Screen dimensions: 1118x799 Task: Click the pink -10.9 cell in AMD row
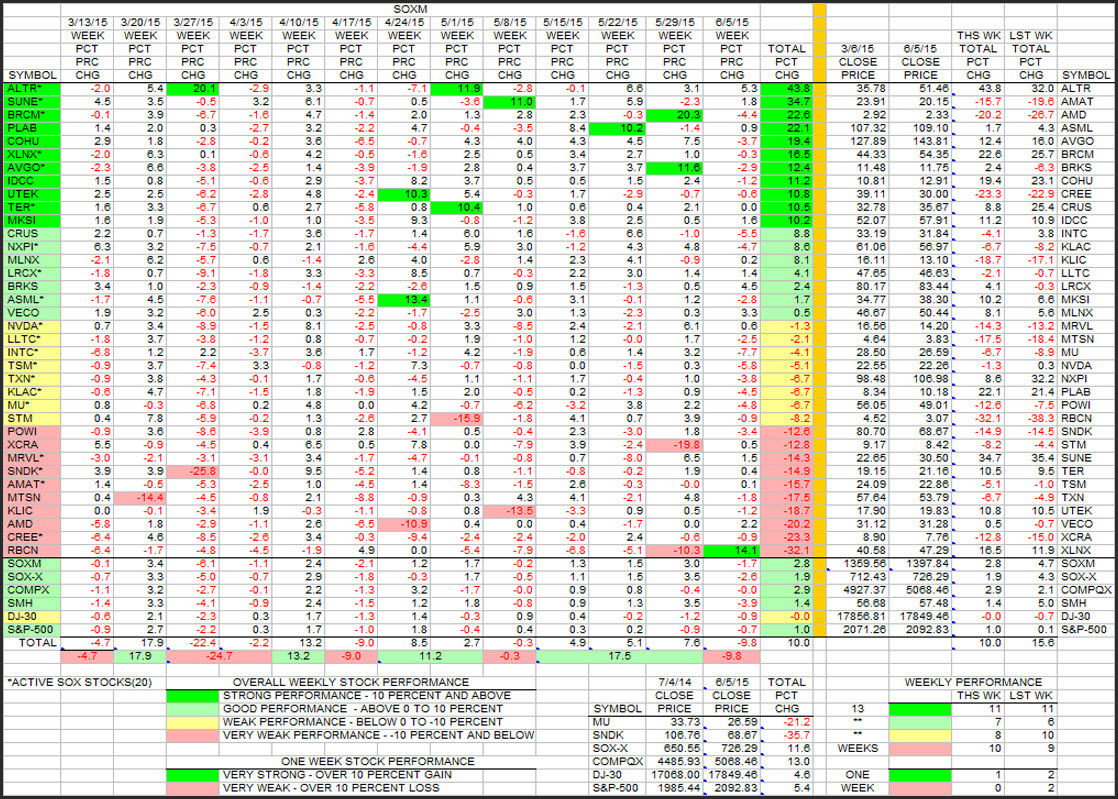click(x=404, y=524)
